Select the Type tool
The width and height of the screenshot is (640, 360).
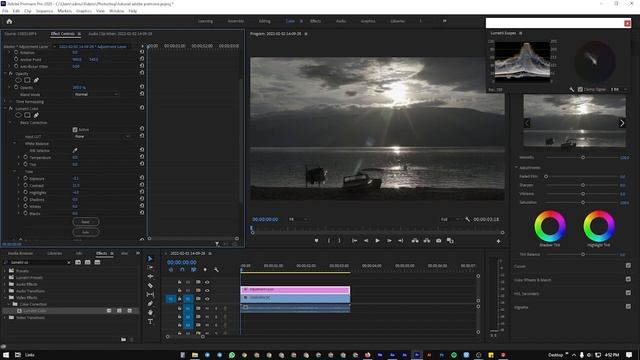(150, 321)
